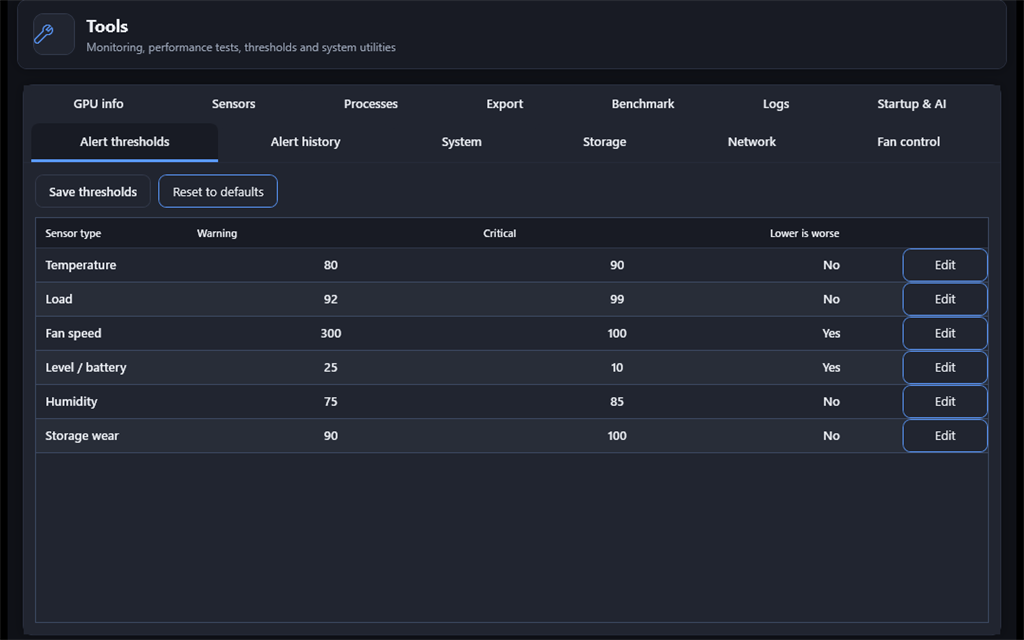
Task: Click Temperature warning value 80
Action: pyautogui.click(x=330, y=265)
